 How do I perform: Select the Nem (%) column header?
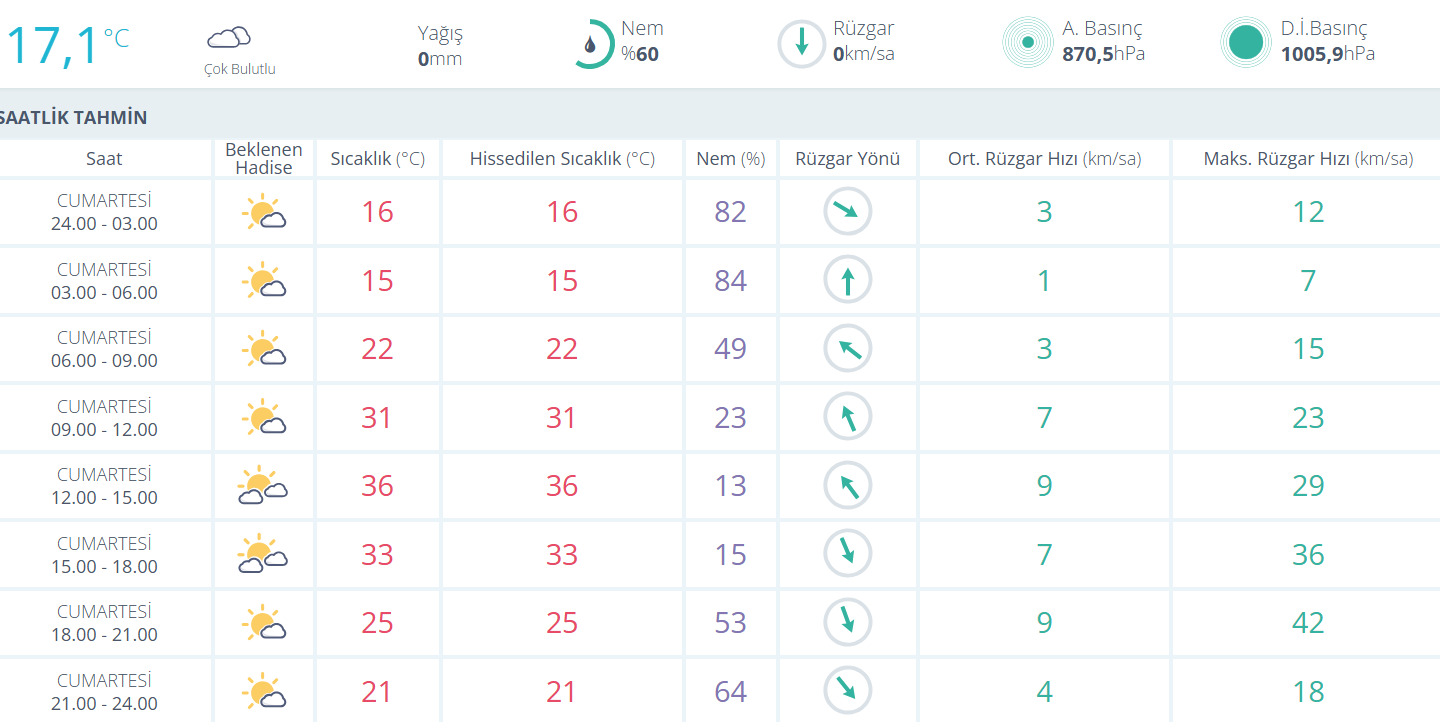(x=730, y=159)
